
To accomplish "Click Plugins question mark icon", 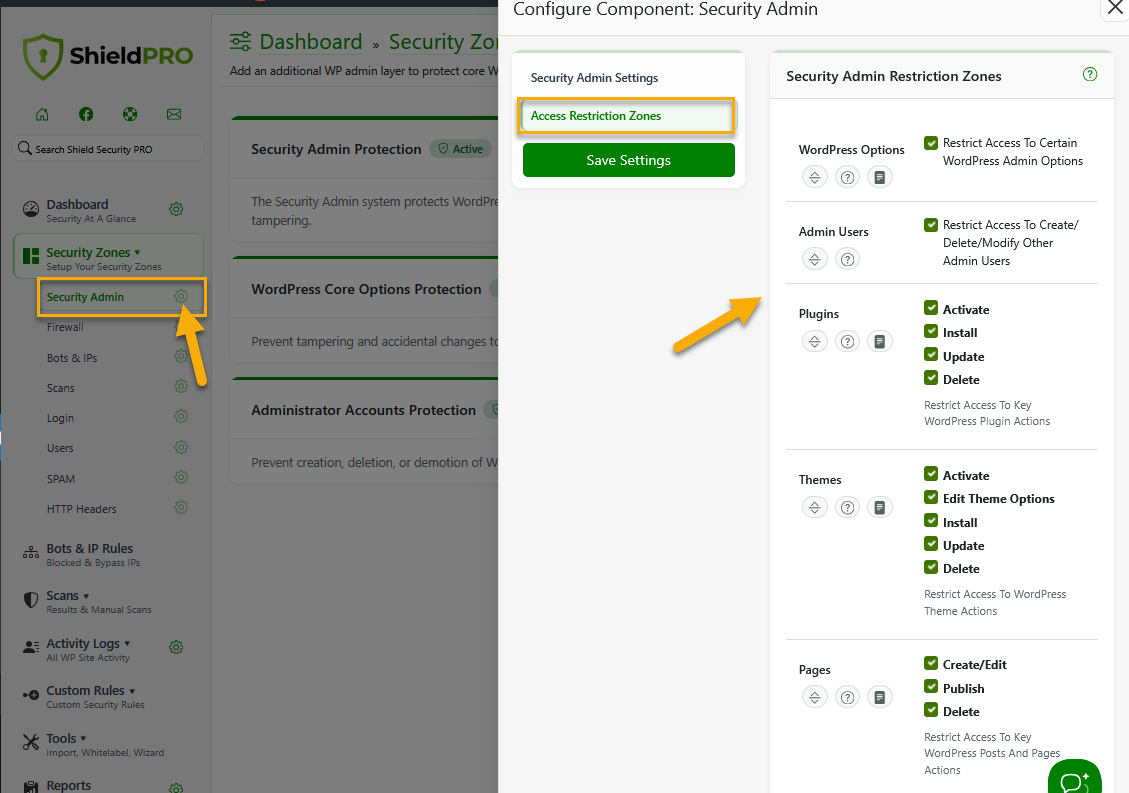I will point(847,341).
